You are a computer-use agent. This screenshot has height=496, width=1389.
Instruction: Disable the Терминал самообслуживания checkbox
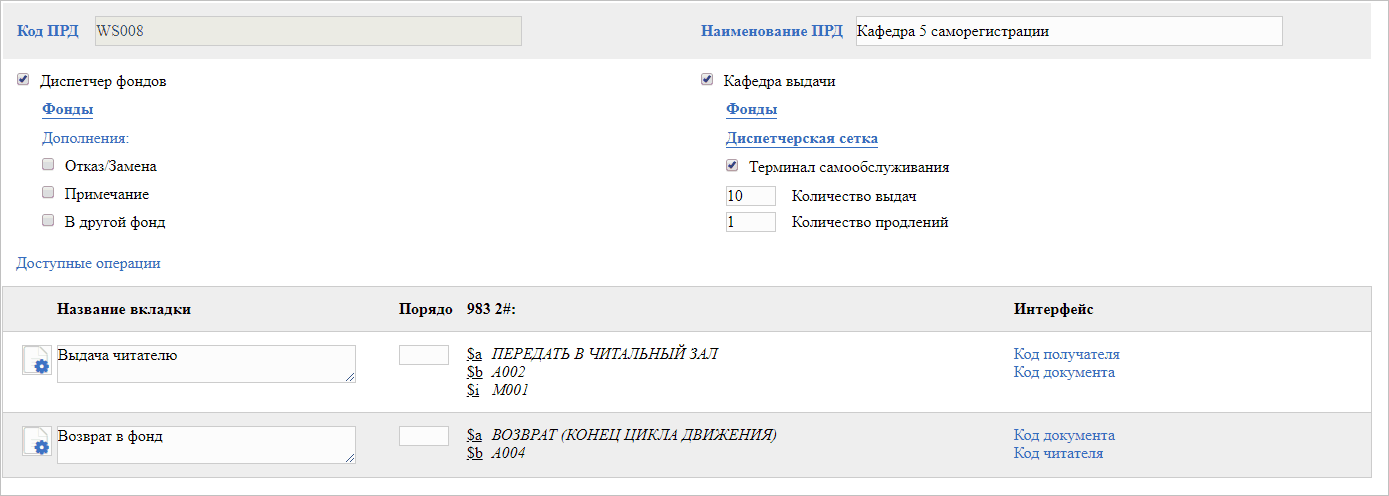pyautogui.click(x=732, y=166)
